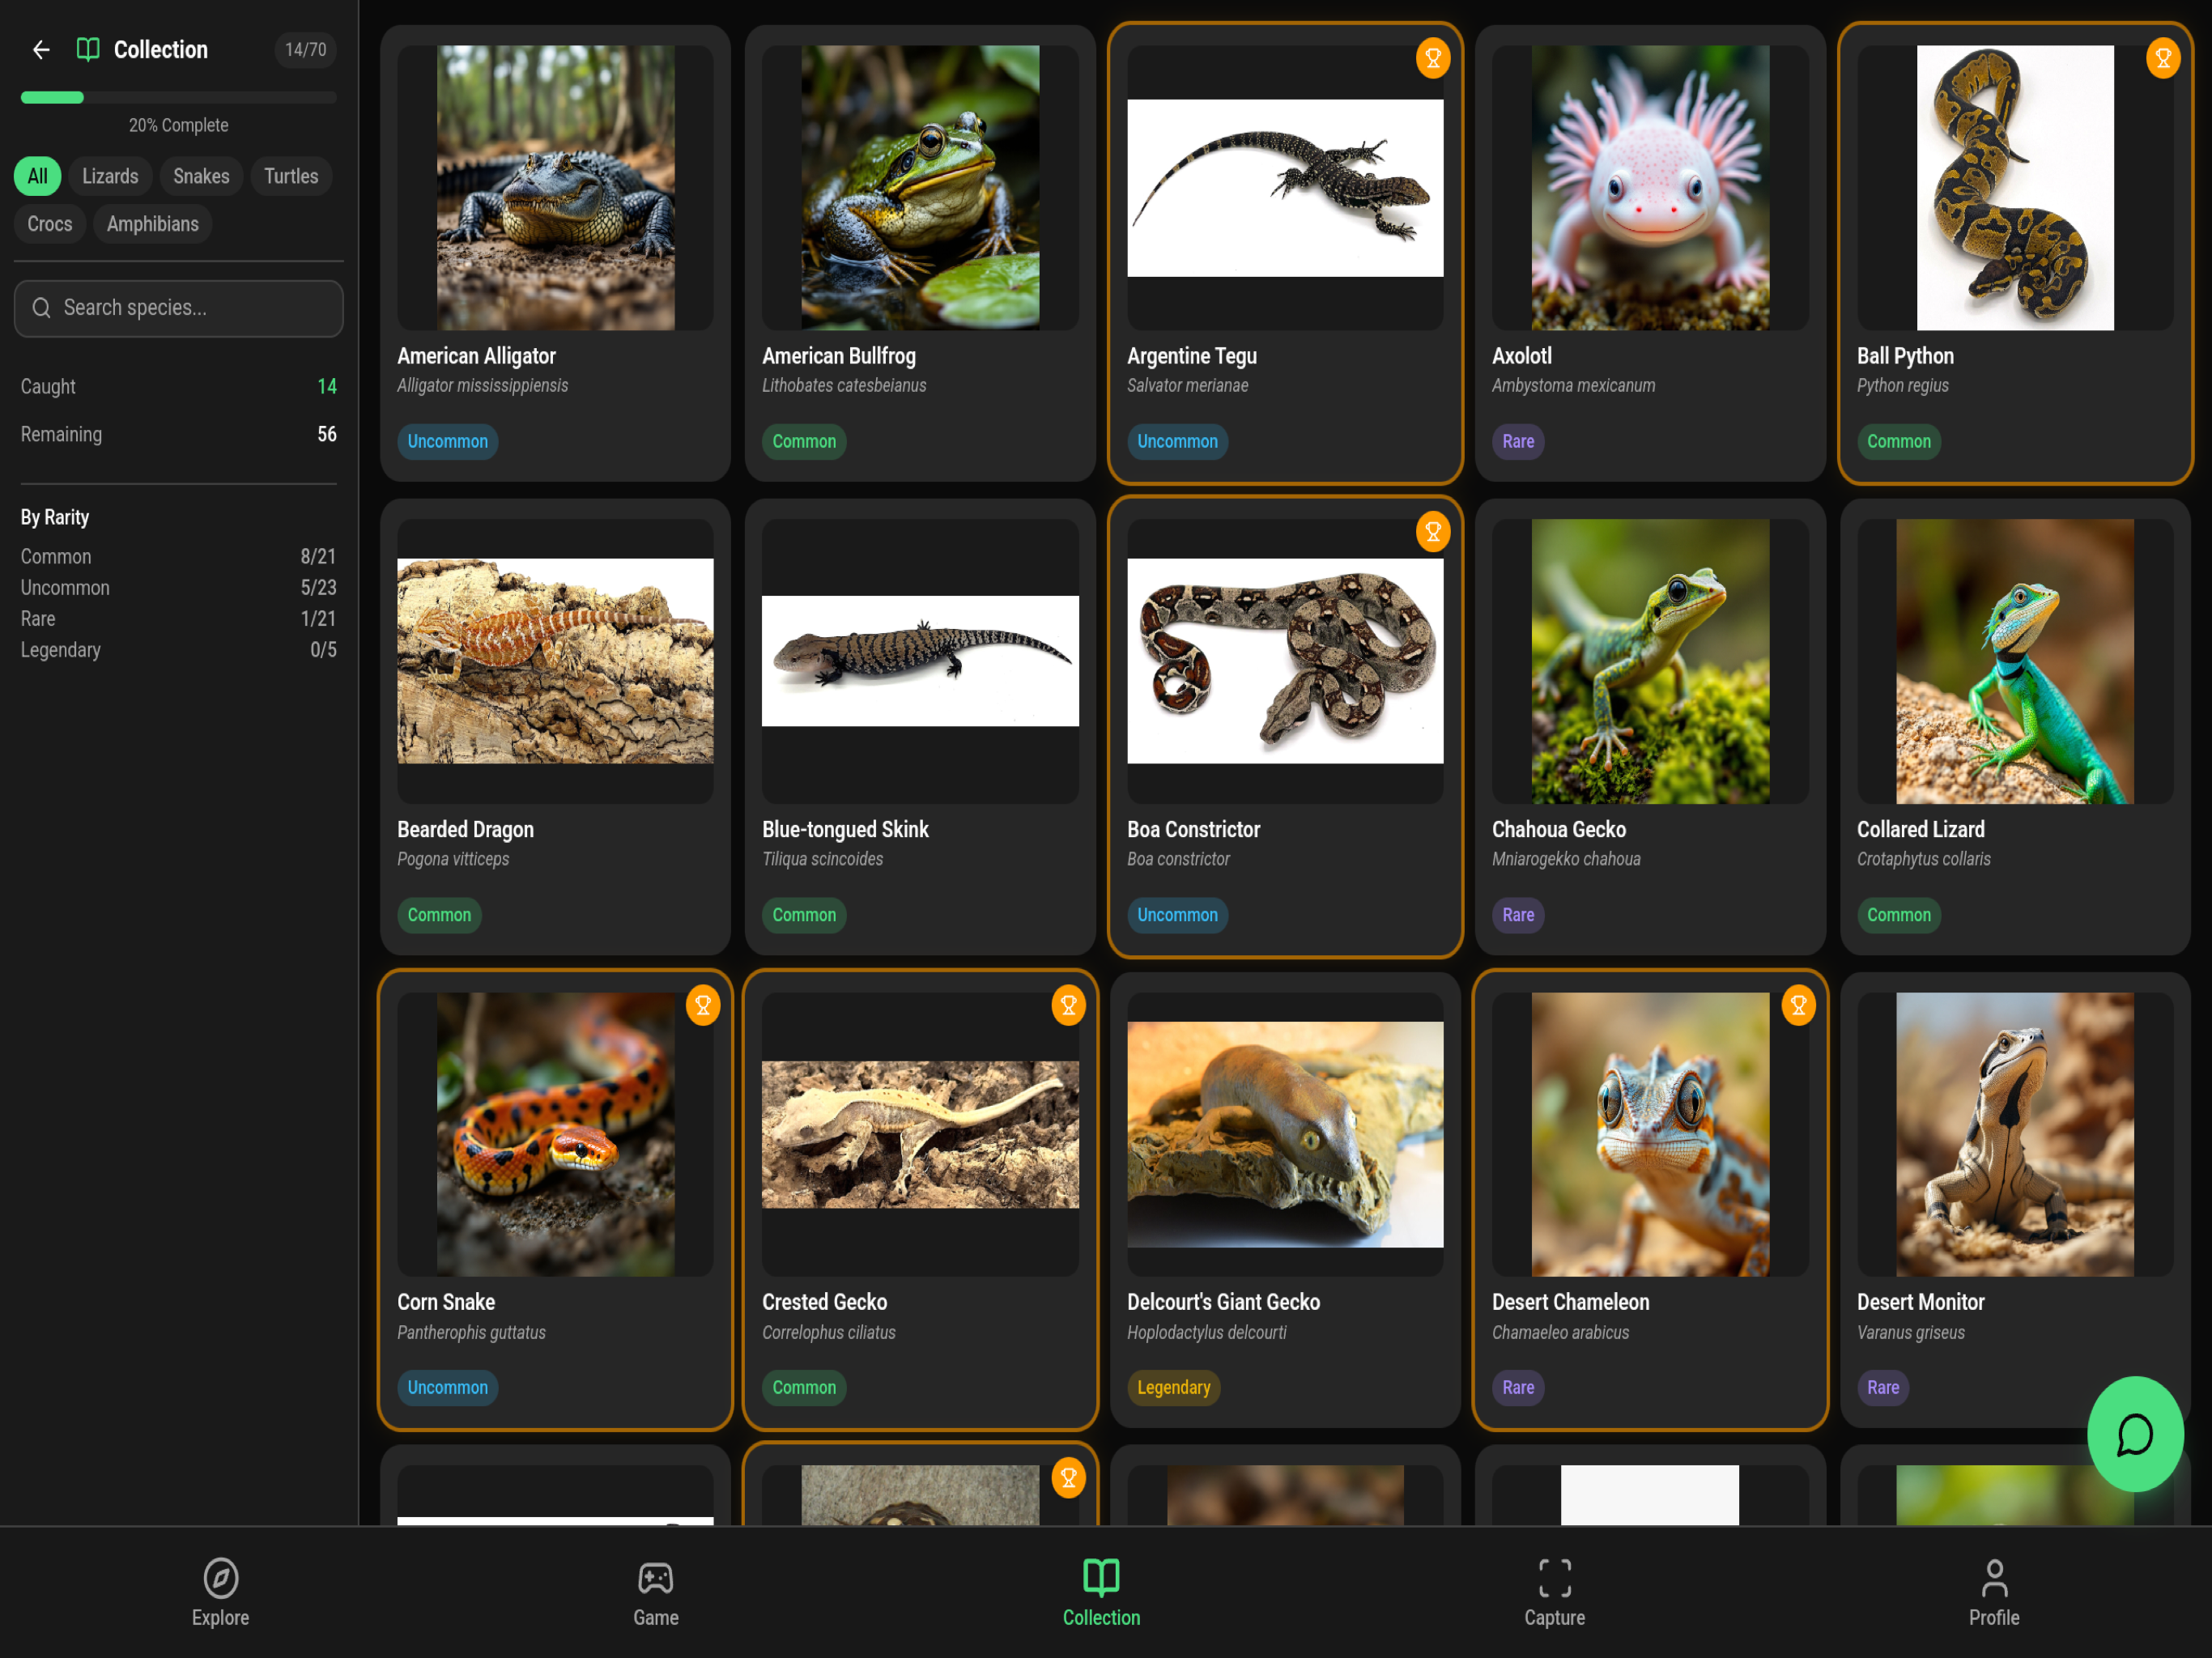Open the Axolotl photo

(x=1650, y=188)
